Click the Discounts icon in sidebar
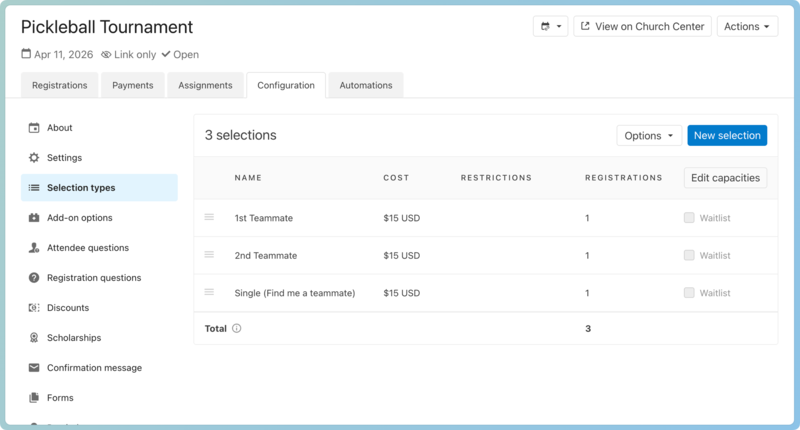The width and height of the screenshot is (800, 430). tap(34, 308)
